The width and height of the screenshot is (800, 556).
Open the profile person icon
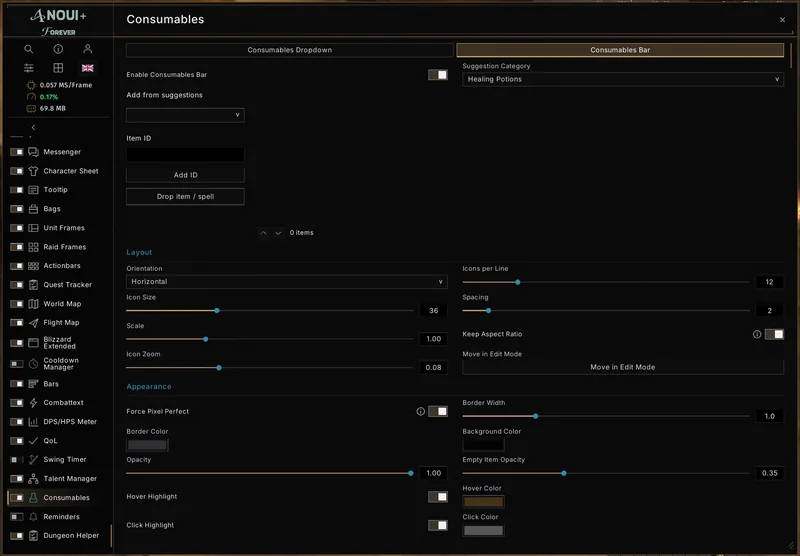pyautogui.click(x=88, y=49)
